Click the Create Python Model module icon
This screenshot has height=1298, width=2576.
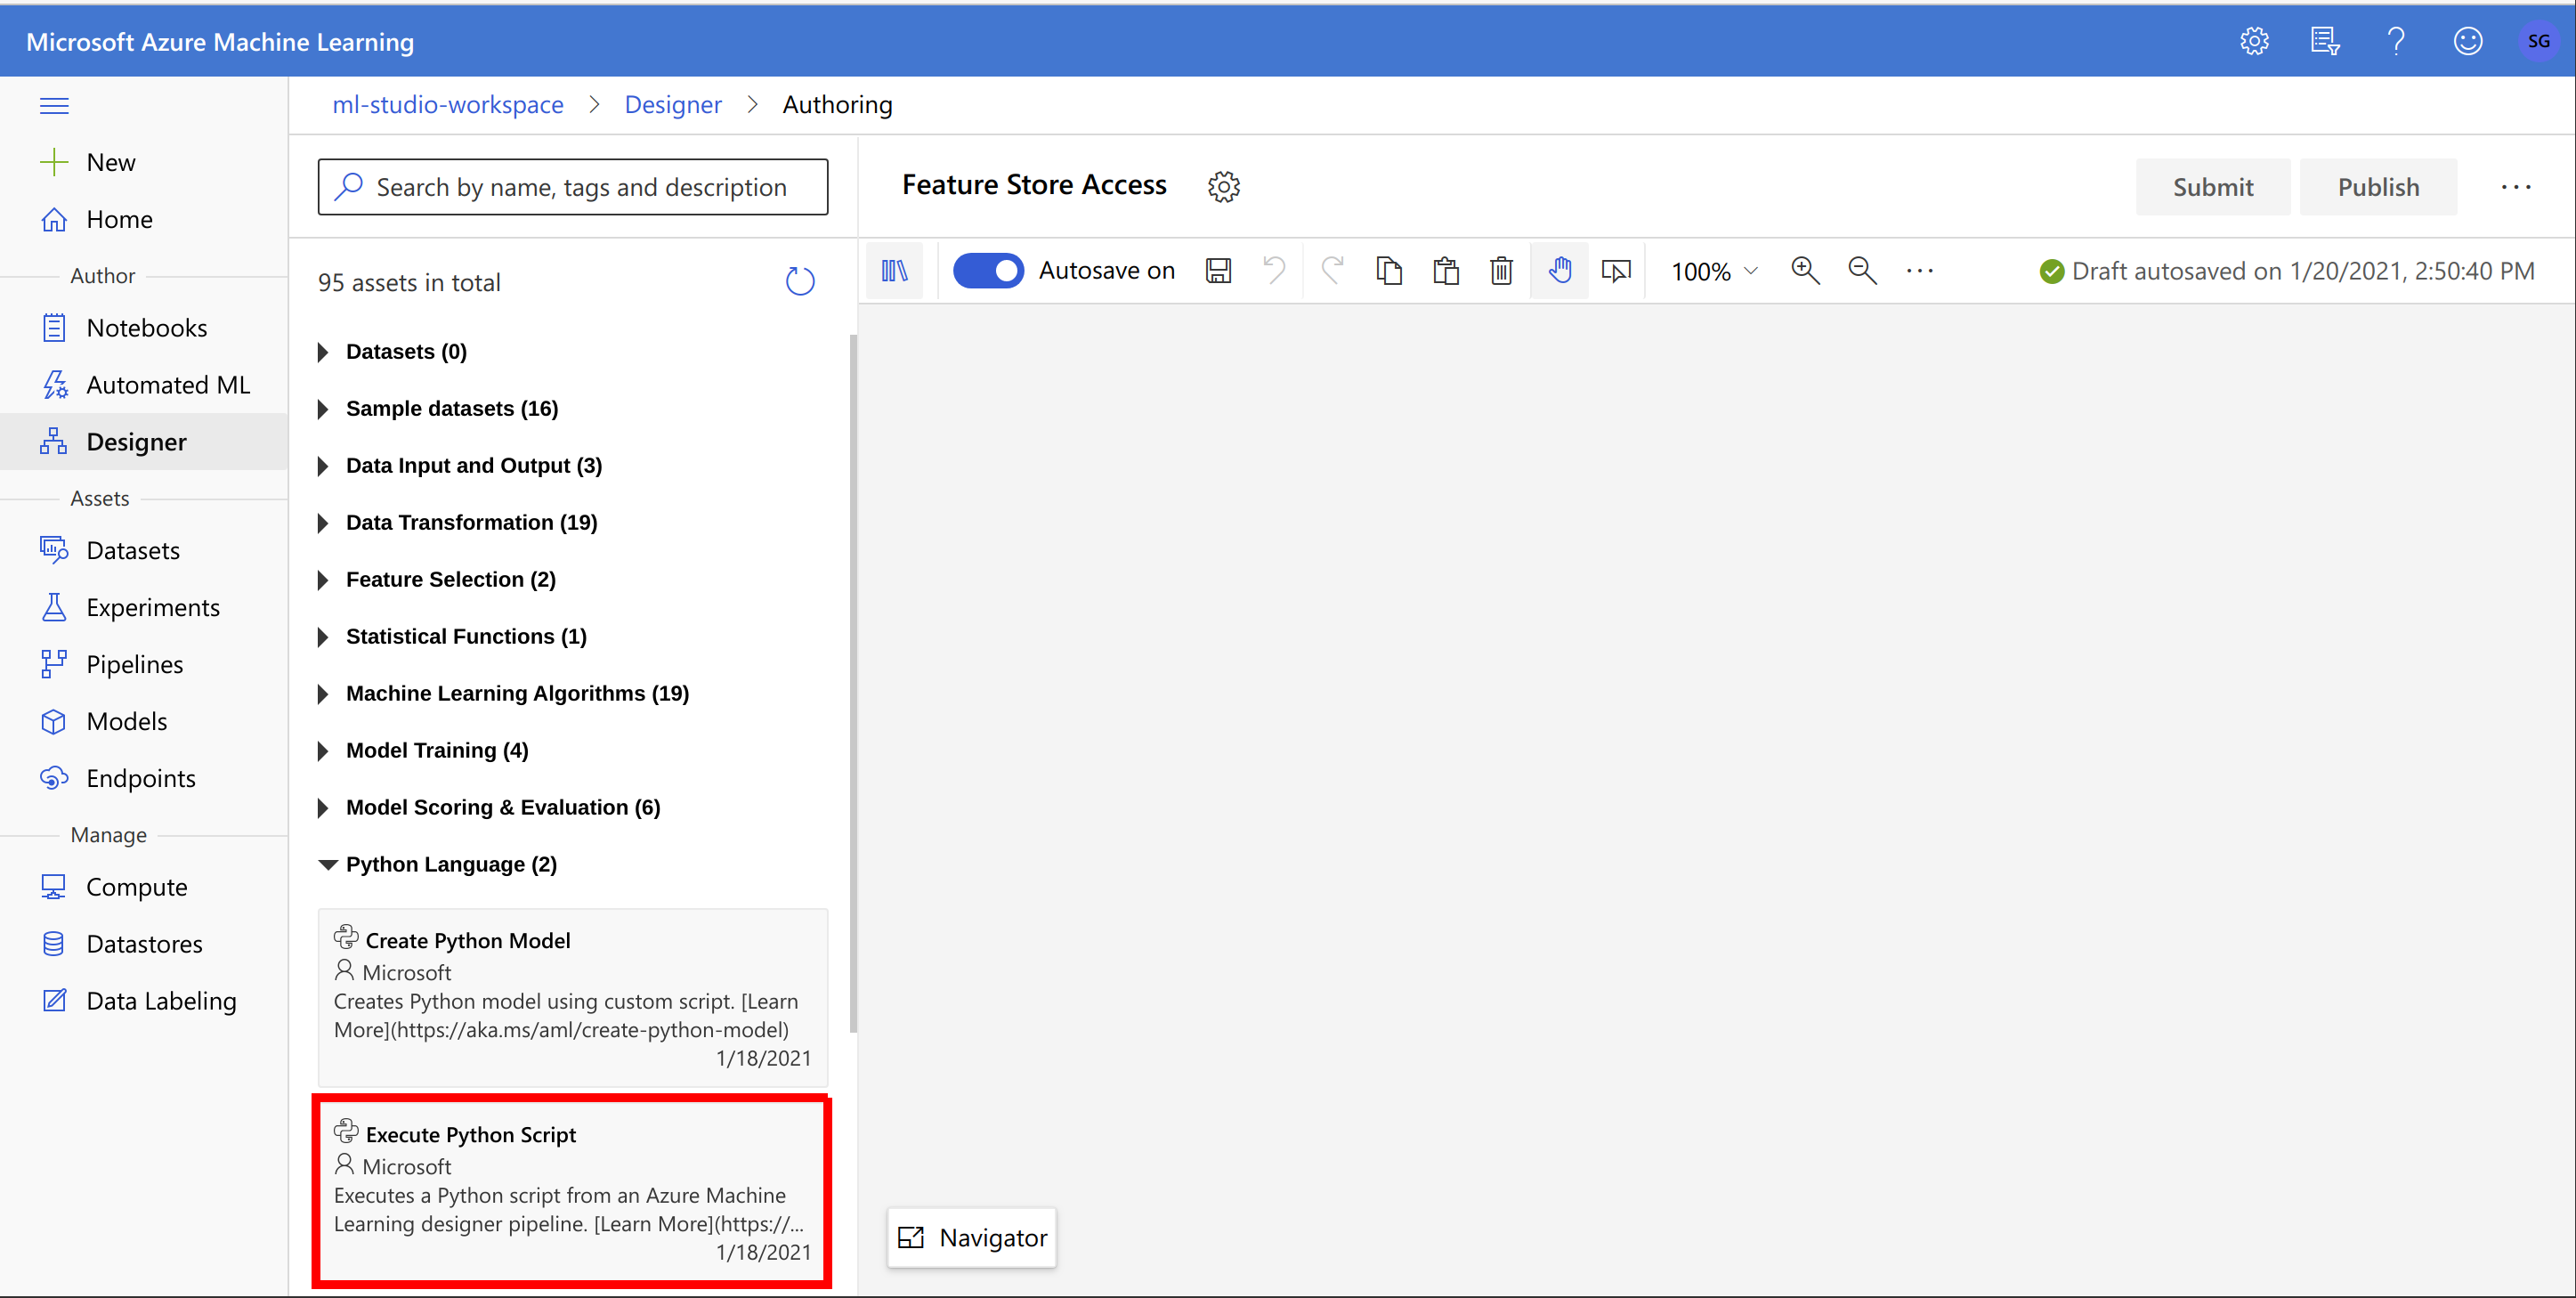(x=346, y=937)
